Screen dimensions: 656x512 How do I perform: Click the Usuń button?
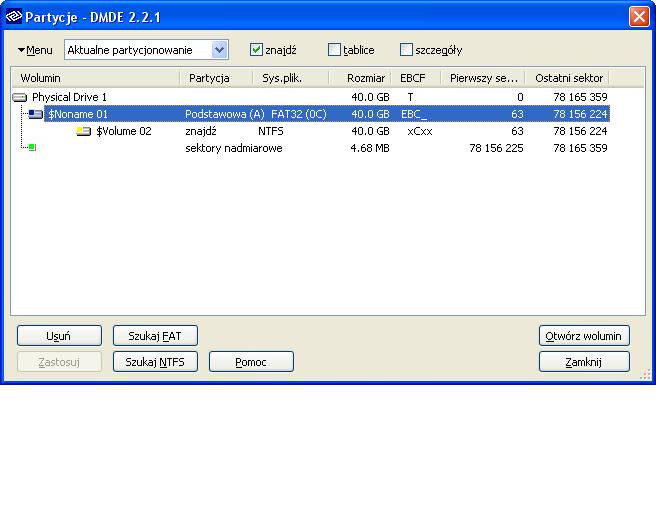[59, 336]
